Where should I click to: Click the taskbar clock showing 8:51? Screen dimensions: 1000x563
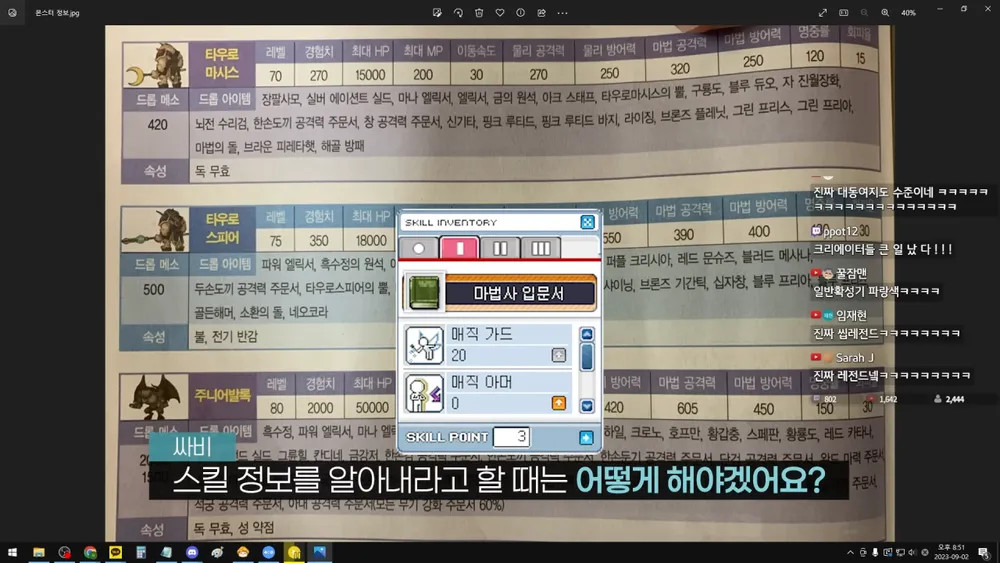click(951, 552)
